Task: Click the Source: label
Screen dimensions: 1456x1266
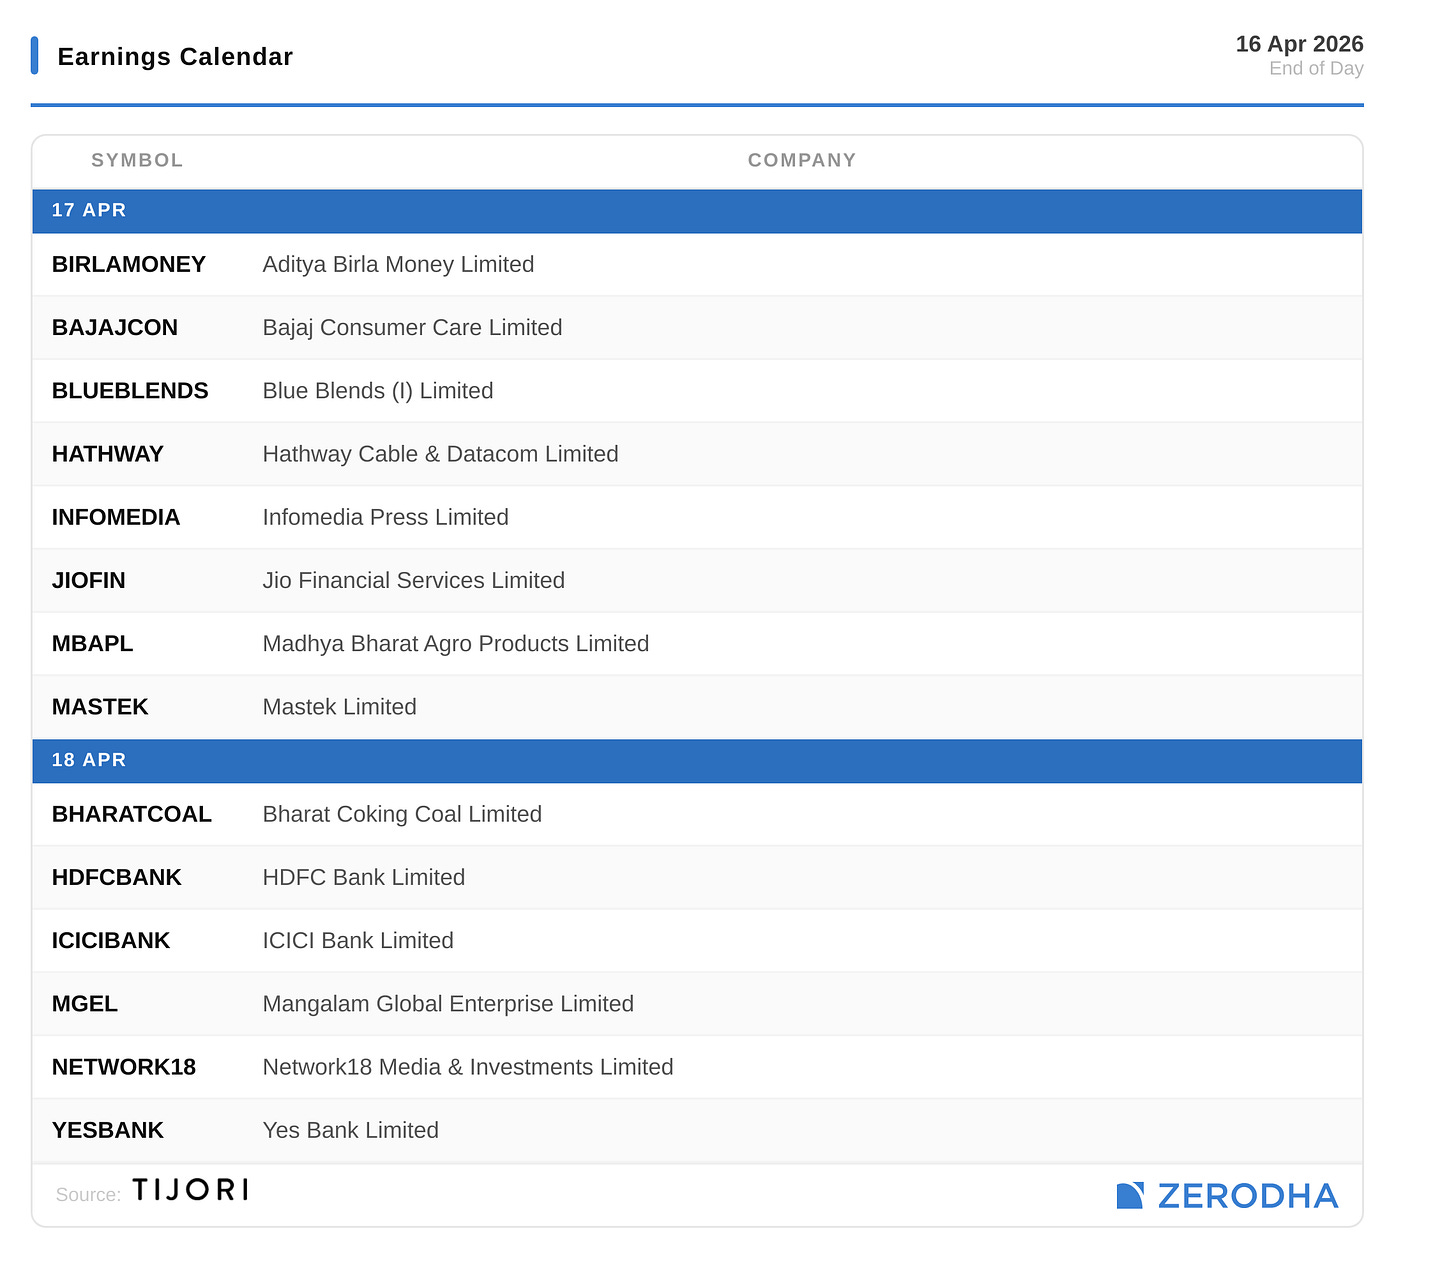Action: (88, 1195)
